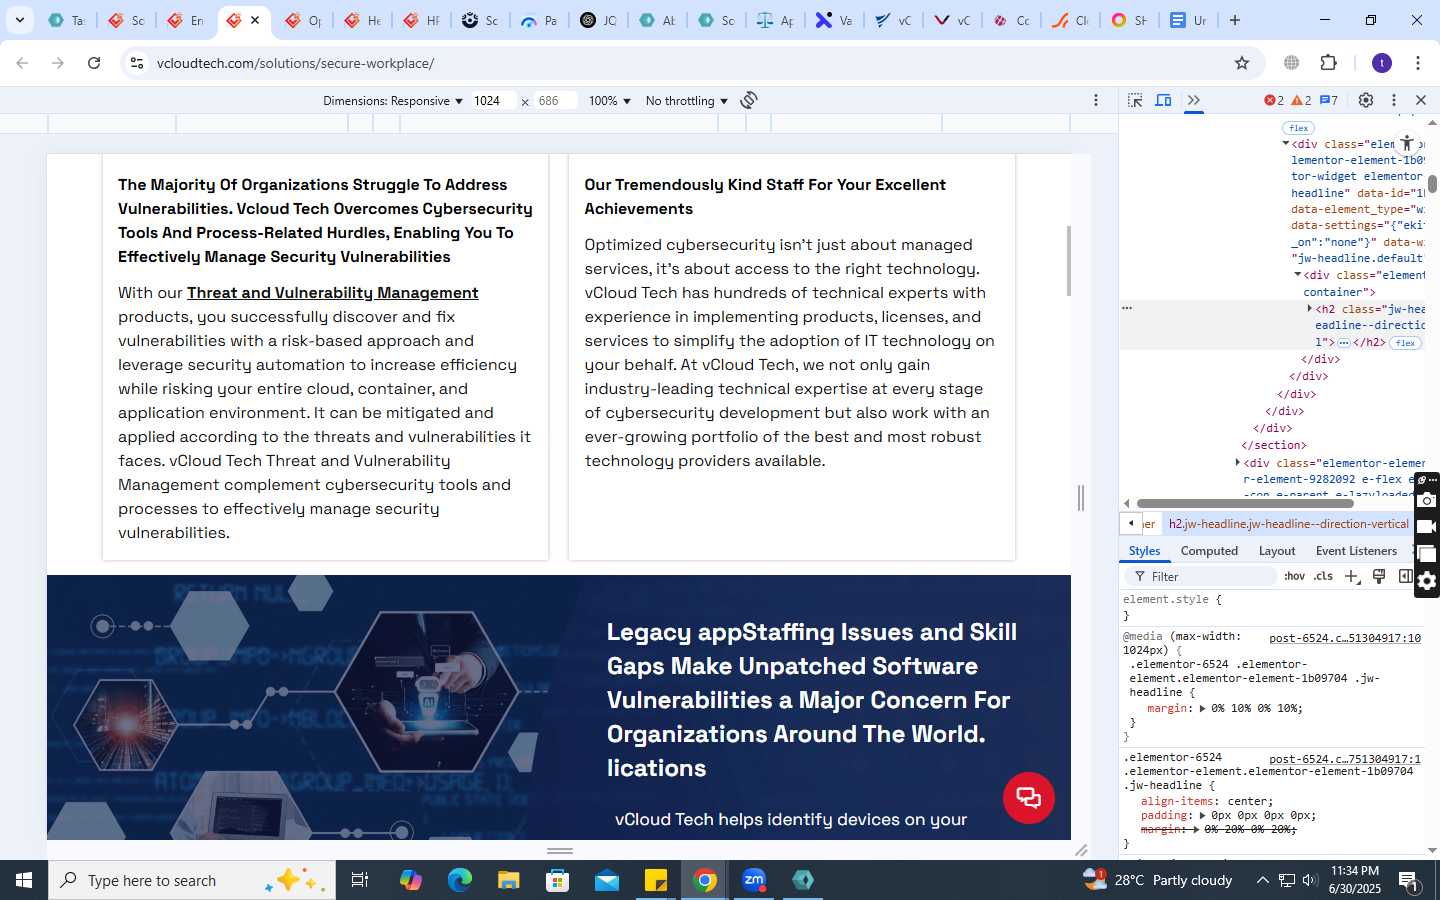Click the site information icon in the address bar
1440x900 pixels.
click(137, 63)
